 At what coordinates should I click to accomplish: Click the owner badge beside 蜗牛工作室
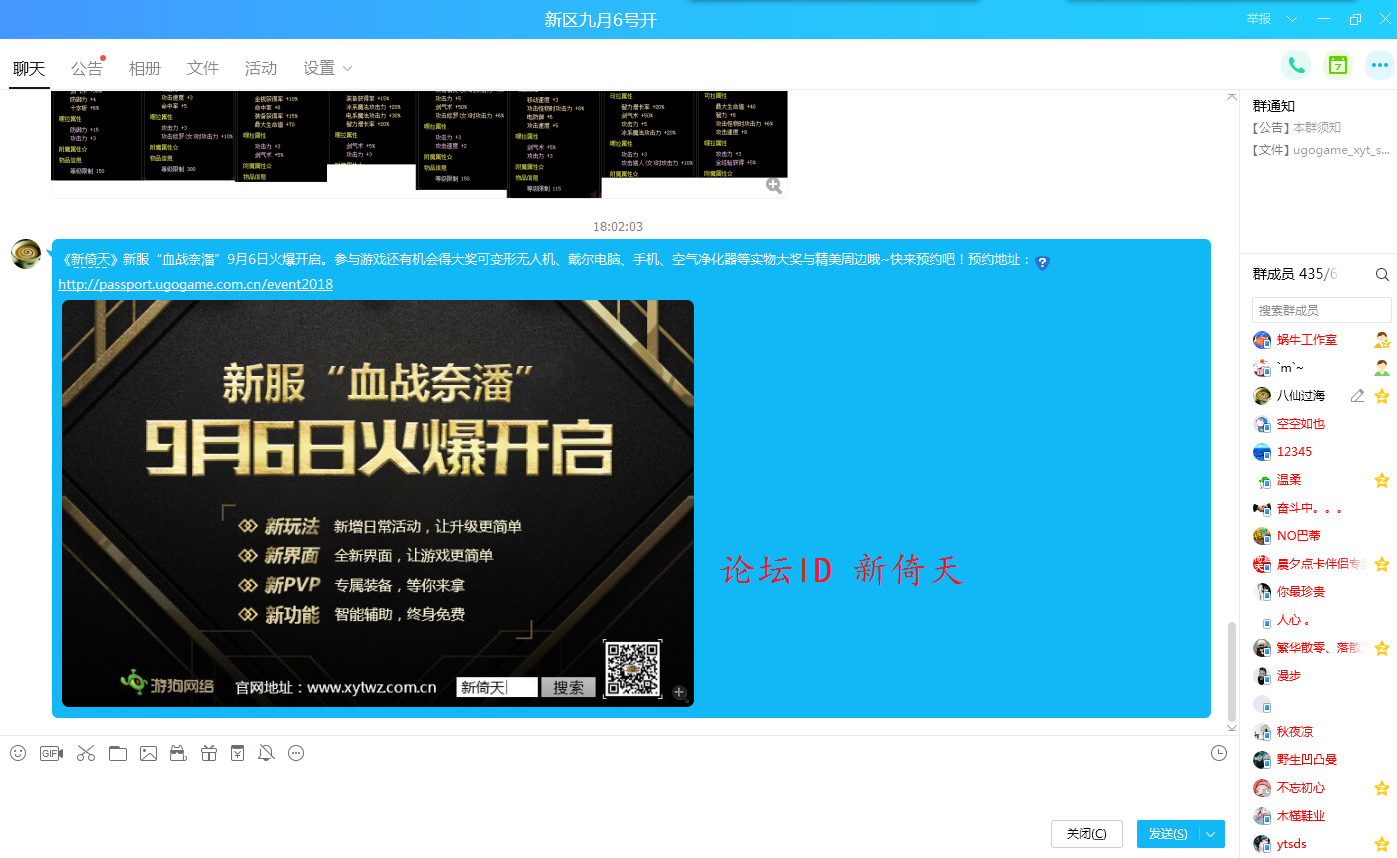[x=1382, y=340]
